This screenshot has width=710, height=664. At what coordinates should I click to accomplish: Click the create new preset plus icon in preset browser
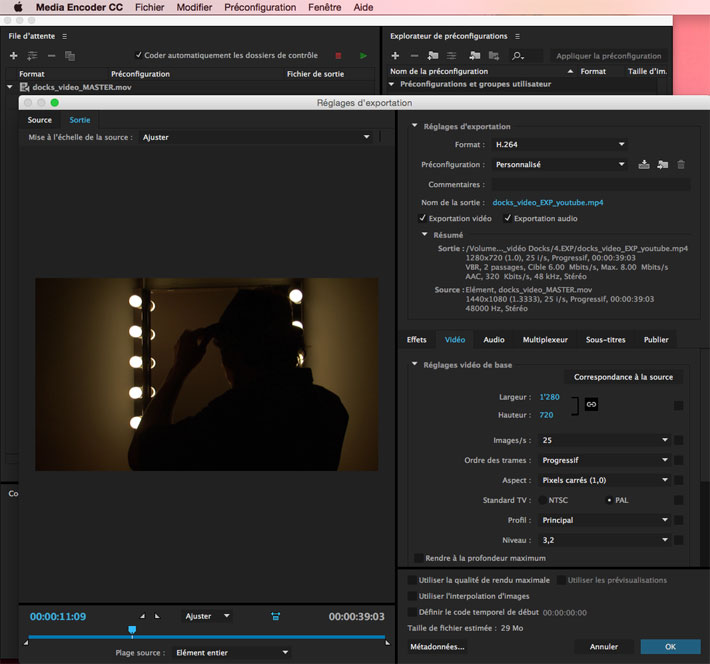(x=395, y=56)
